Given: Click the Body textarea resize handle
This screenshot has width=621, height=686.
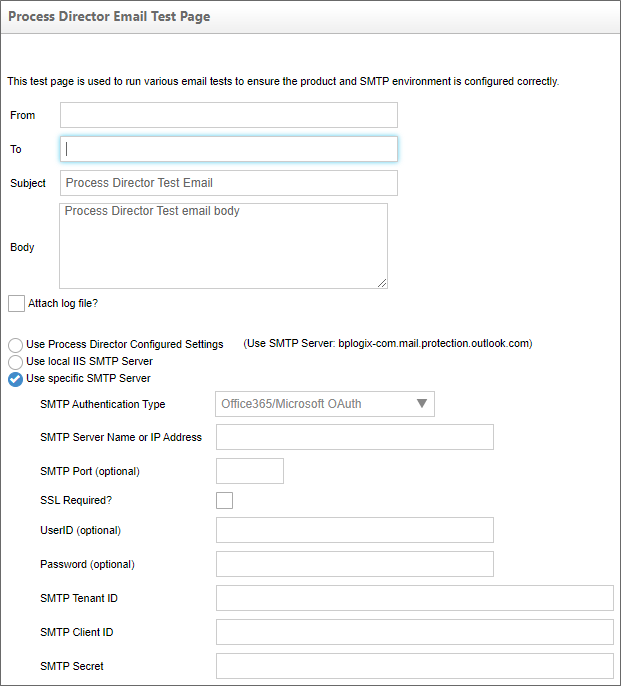Looking at the screenshot, I should tap(382, 283).
